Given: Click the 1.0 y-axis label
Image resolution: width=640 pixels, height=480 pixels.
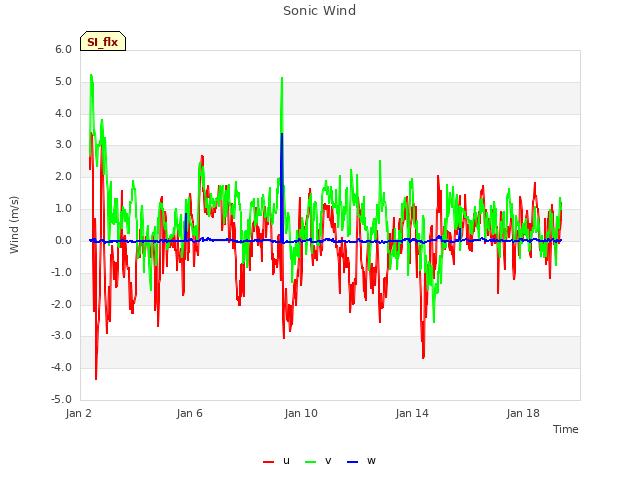Looking at the screenshot, I should coord(64,209).
